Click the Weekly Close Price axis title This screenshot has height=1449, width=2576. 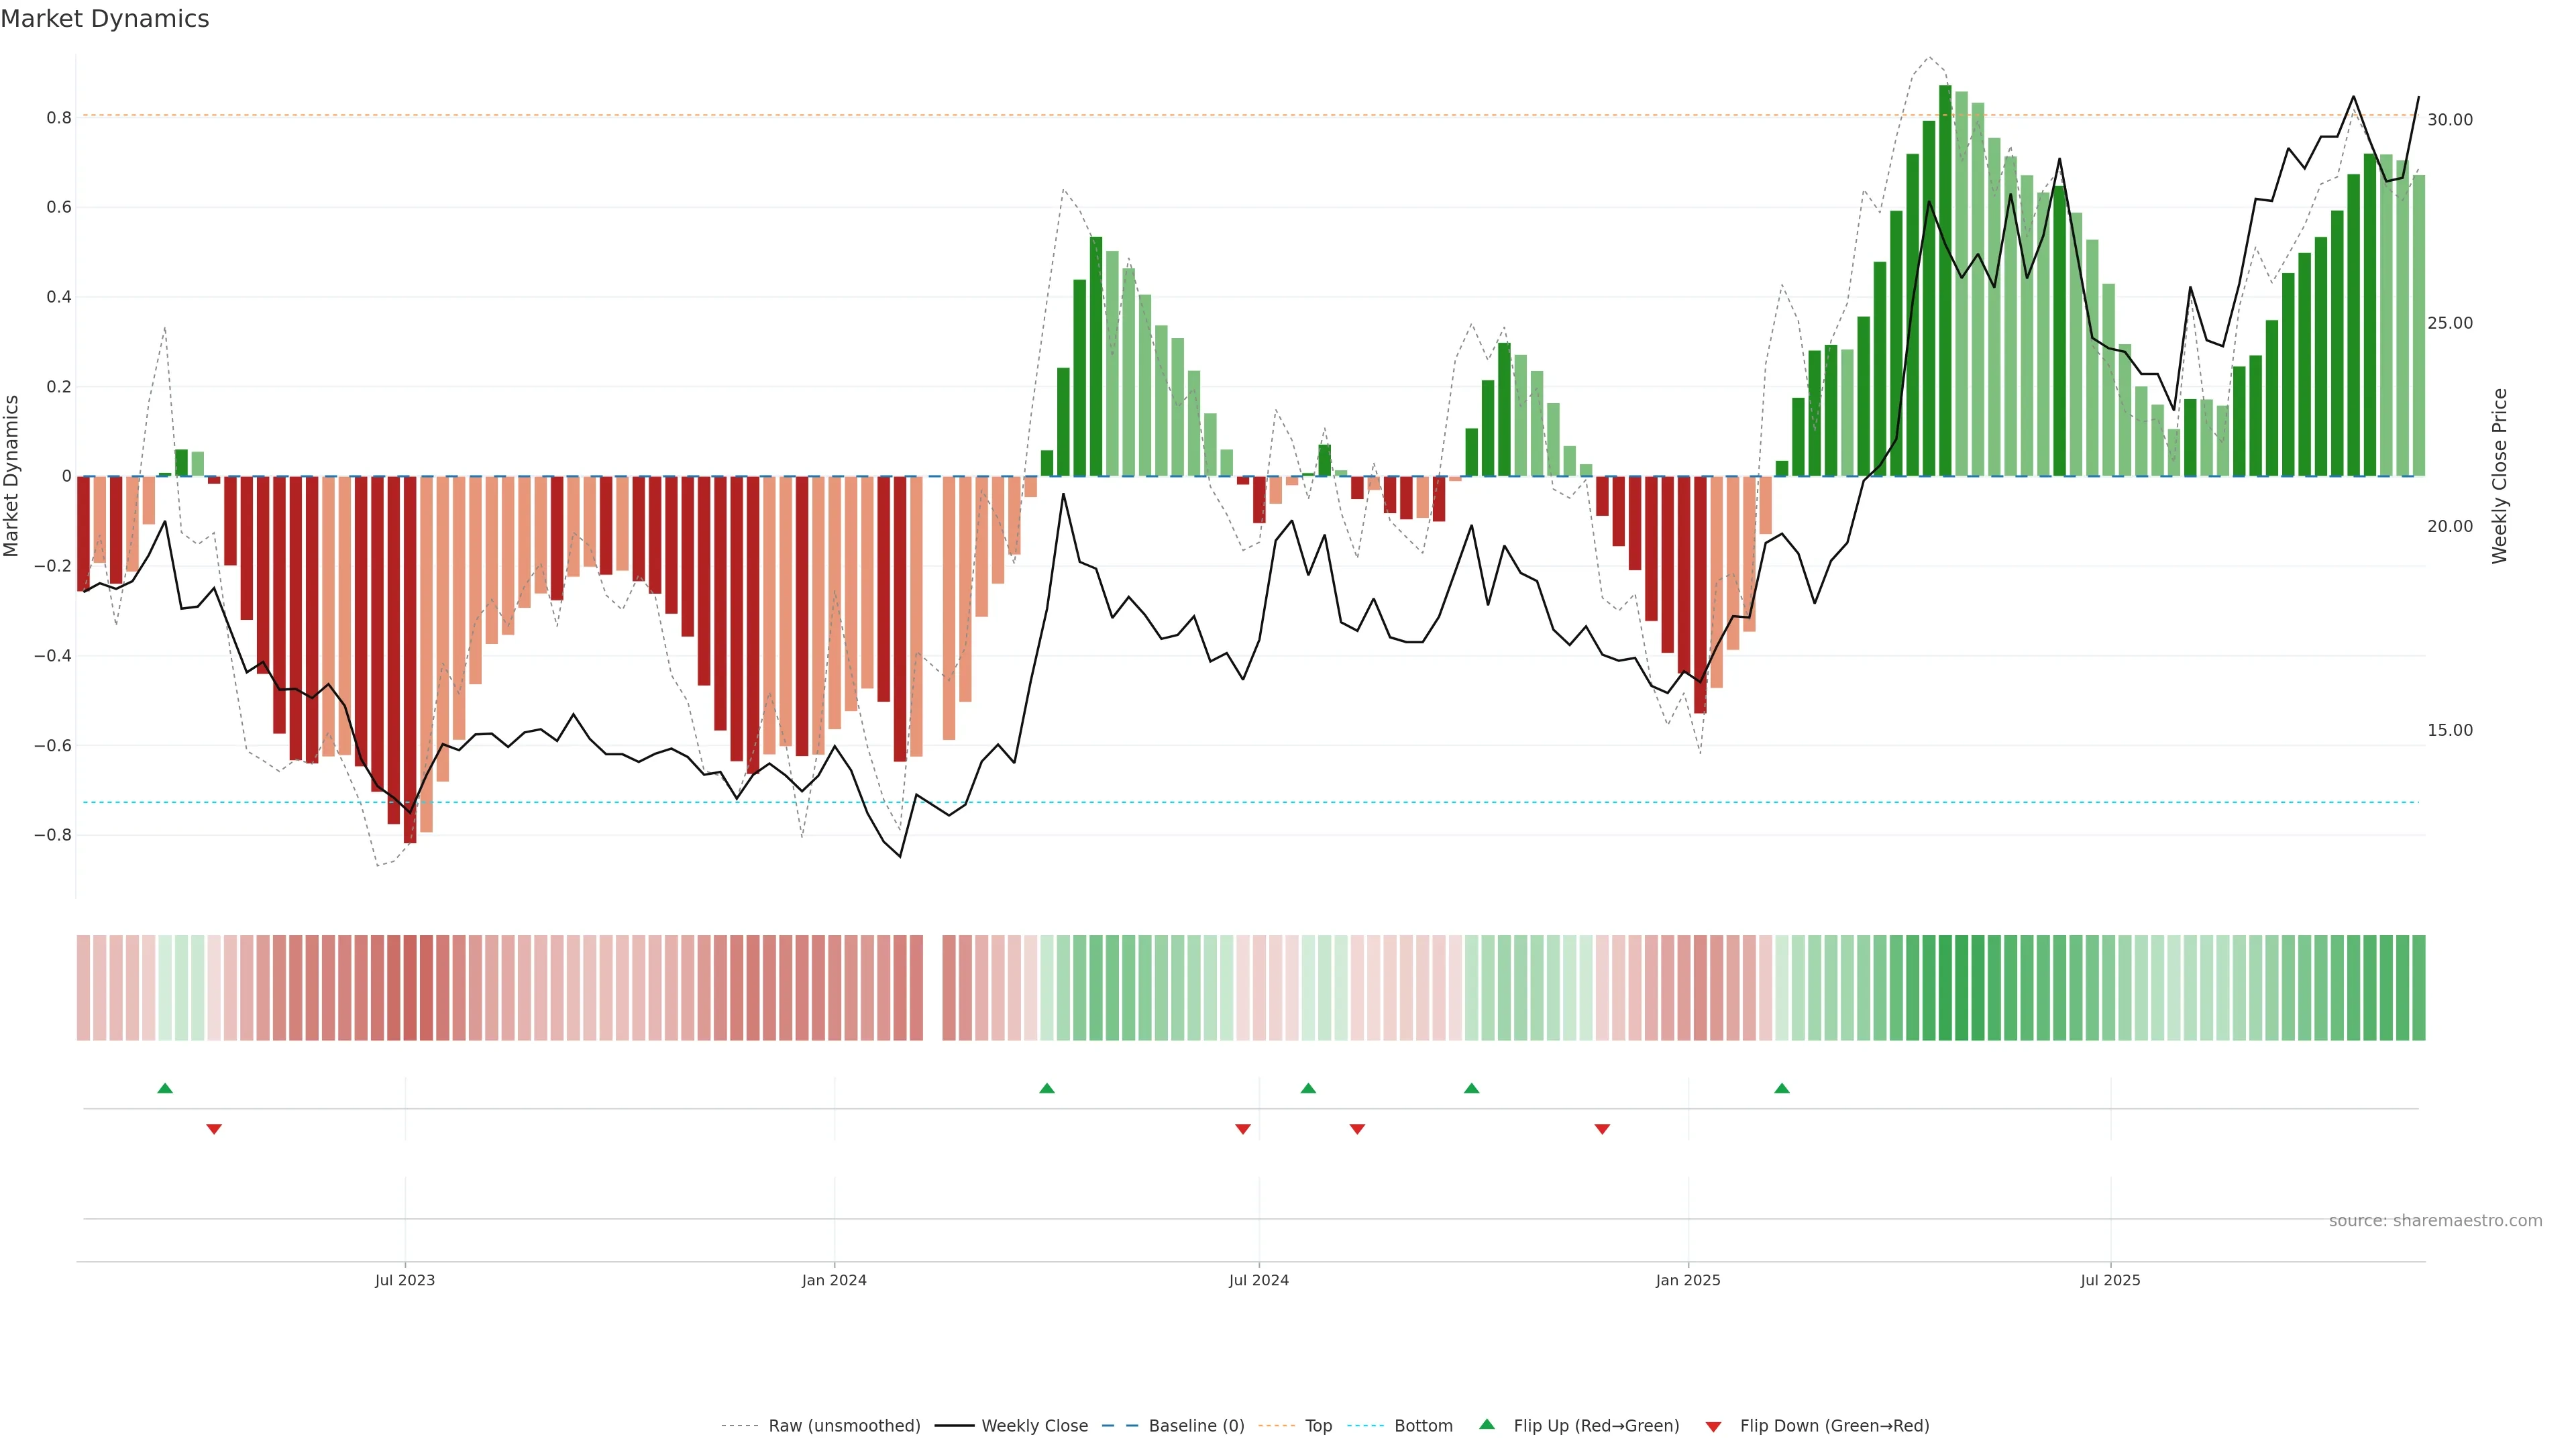click(x=2500, y=476)
